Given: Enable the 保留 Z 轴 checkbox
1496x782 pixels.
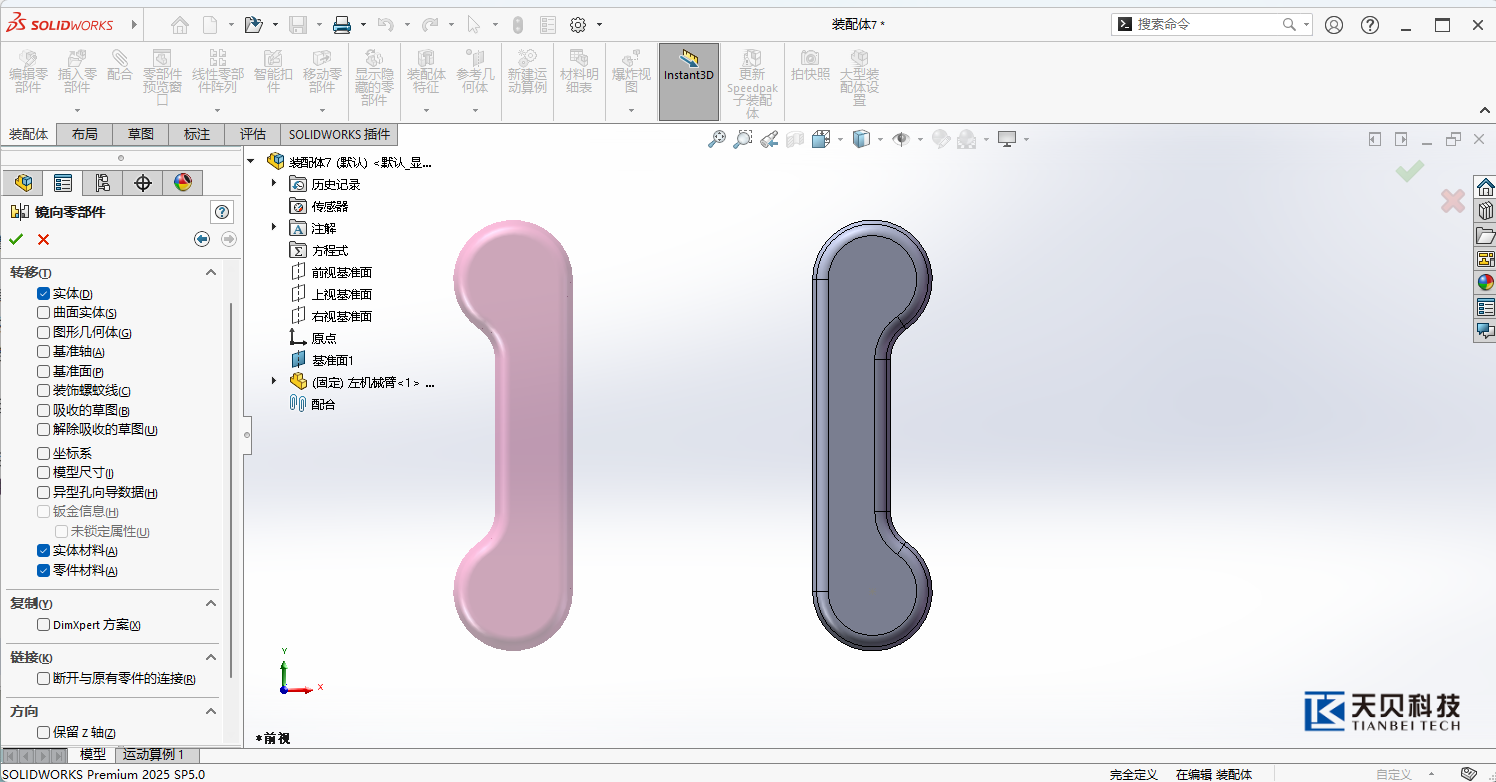Looking at the screenshot, I should pyautogui.click(x=44, y=733).
